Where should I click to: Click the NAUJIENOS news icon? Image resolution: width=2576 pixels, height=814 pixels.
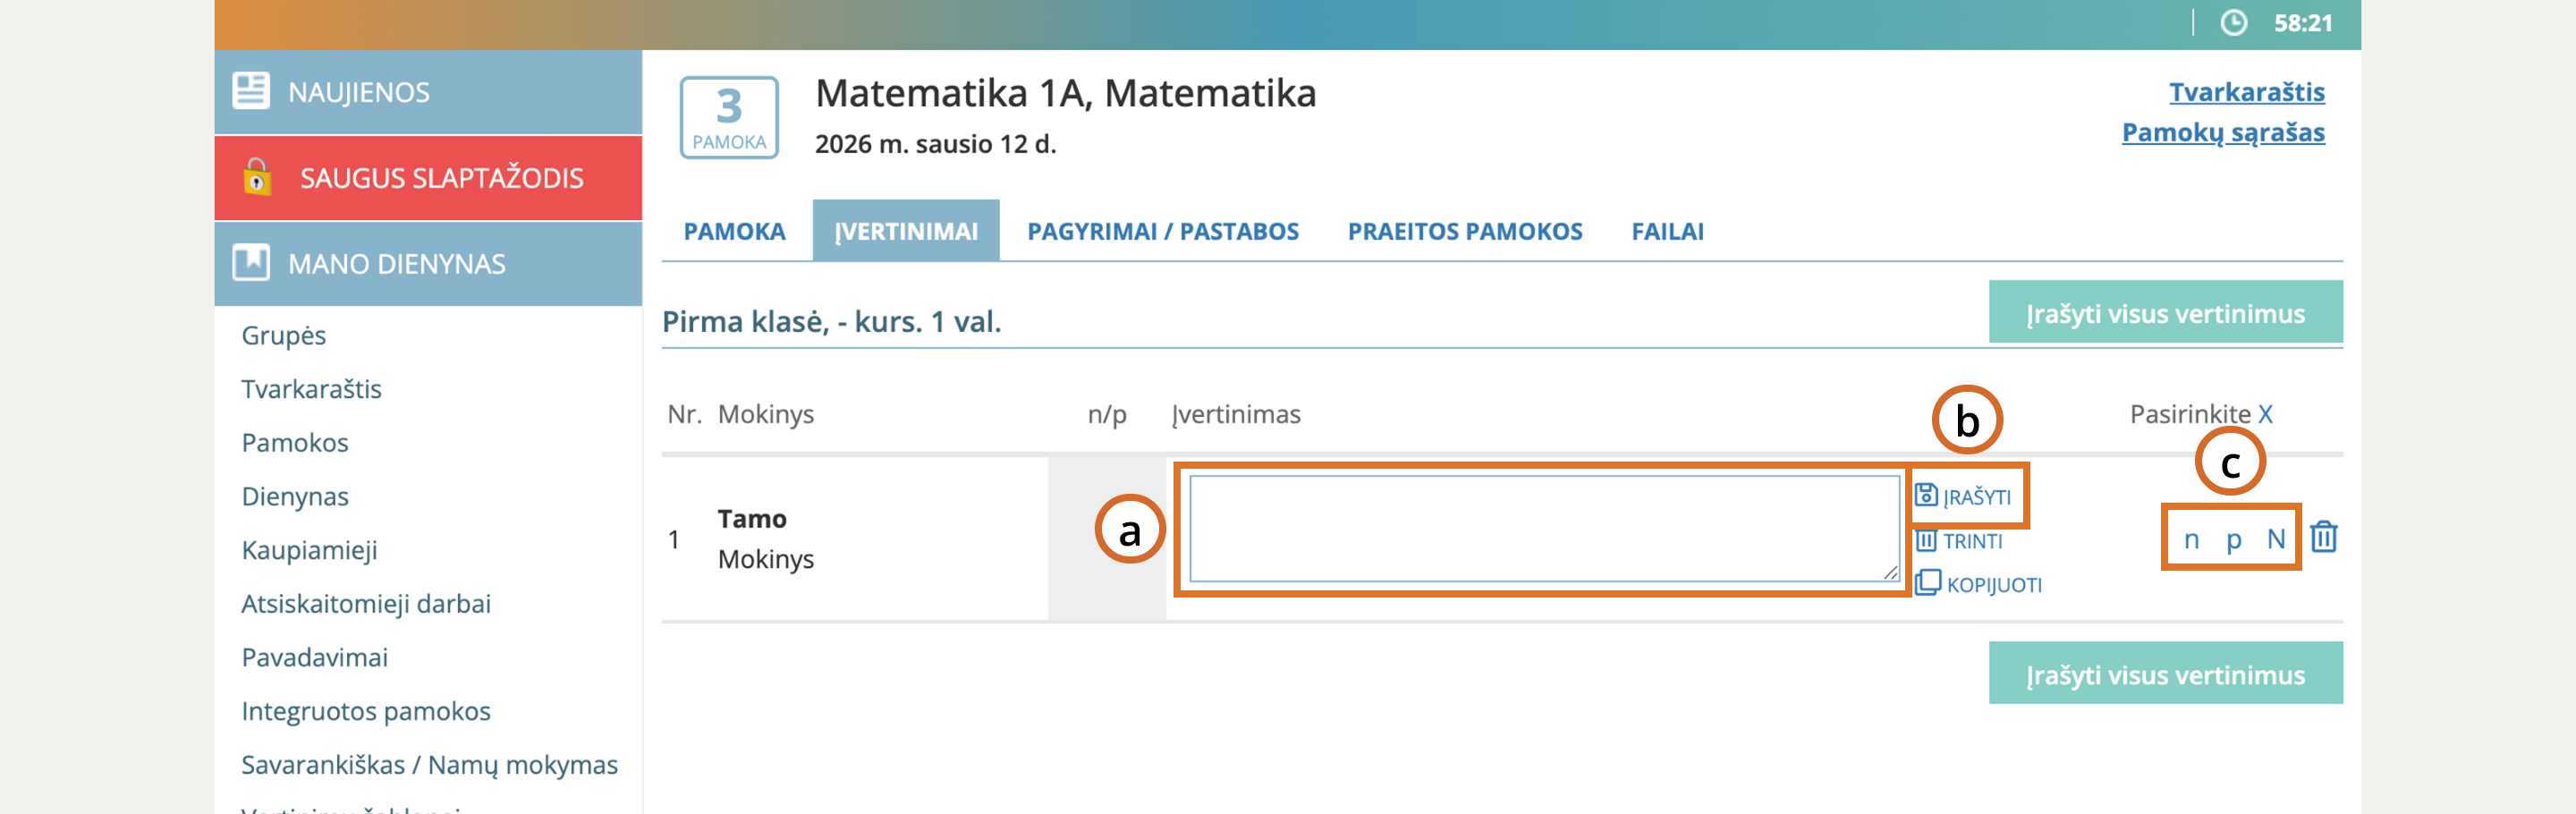pos(251,91)
